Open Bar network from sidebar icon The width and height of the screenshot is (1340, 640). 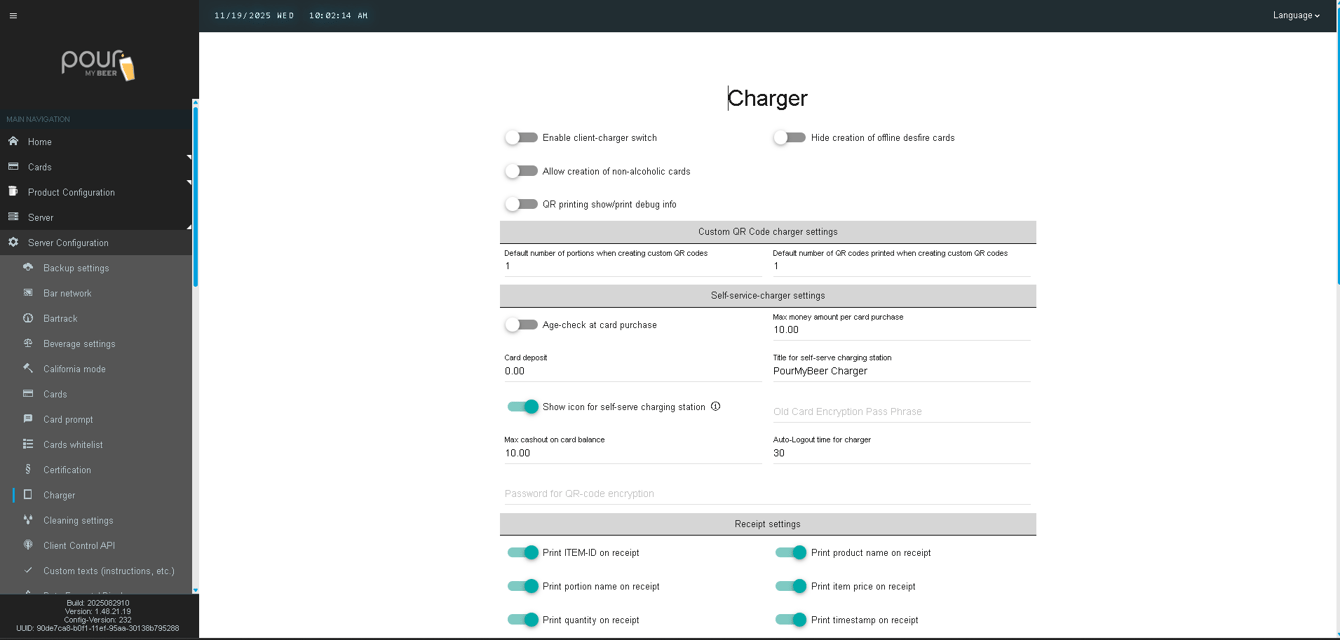click(28, 293)
